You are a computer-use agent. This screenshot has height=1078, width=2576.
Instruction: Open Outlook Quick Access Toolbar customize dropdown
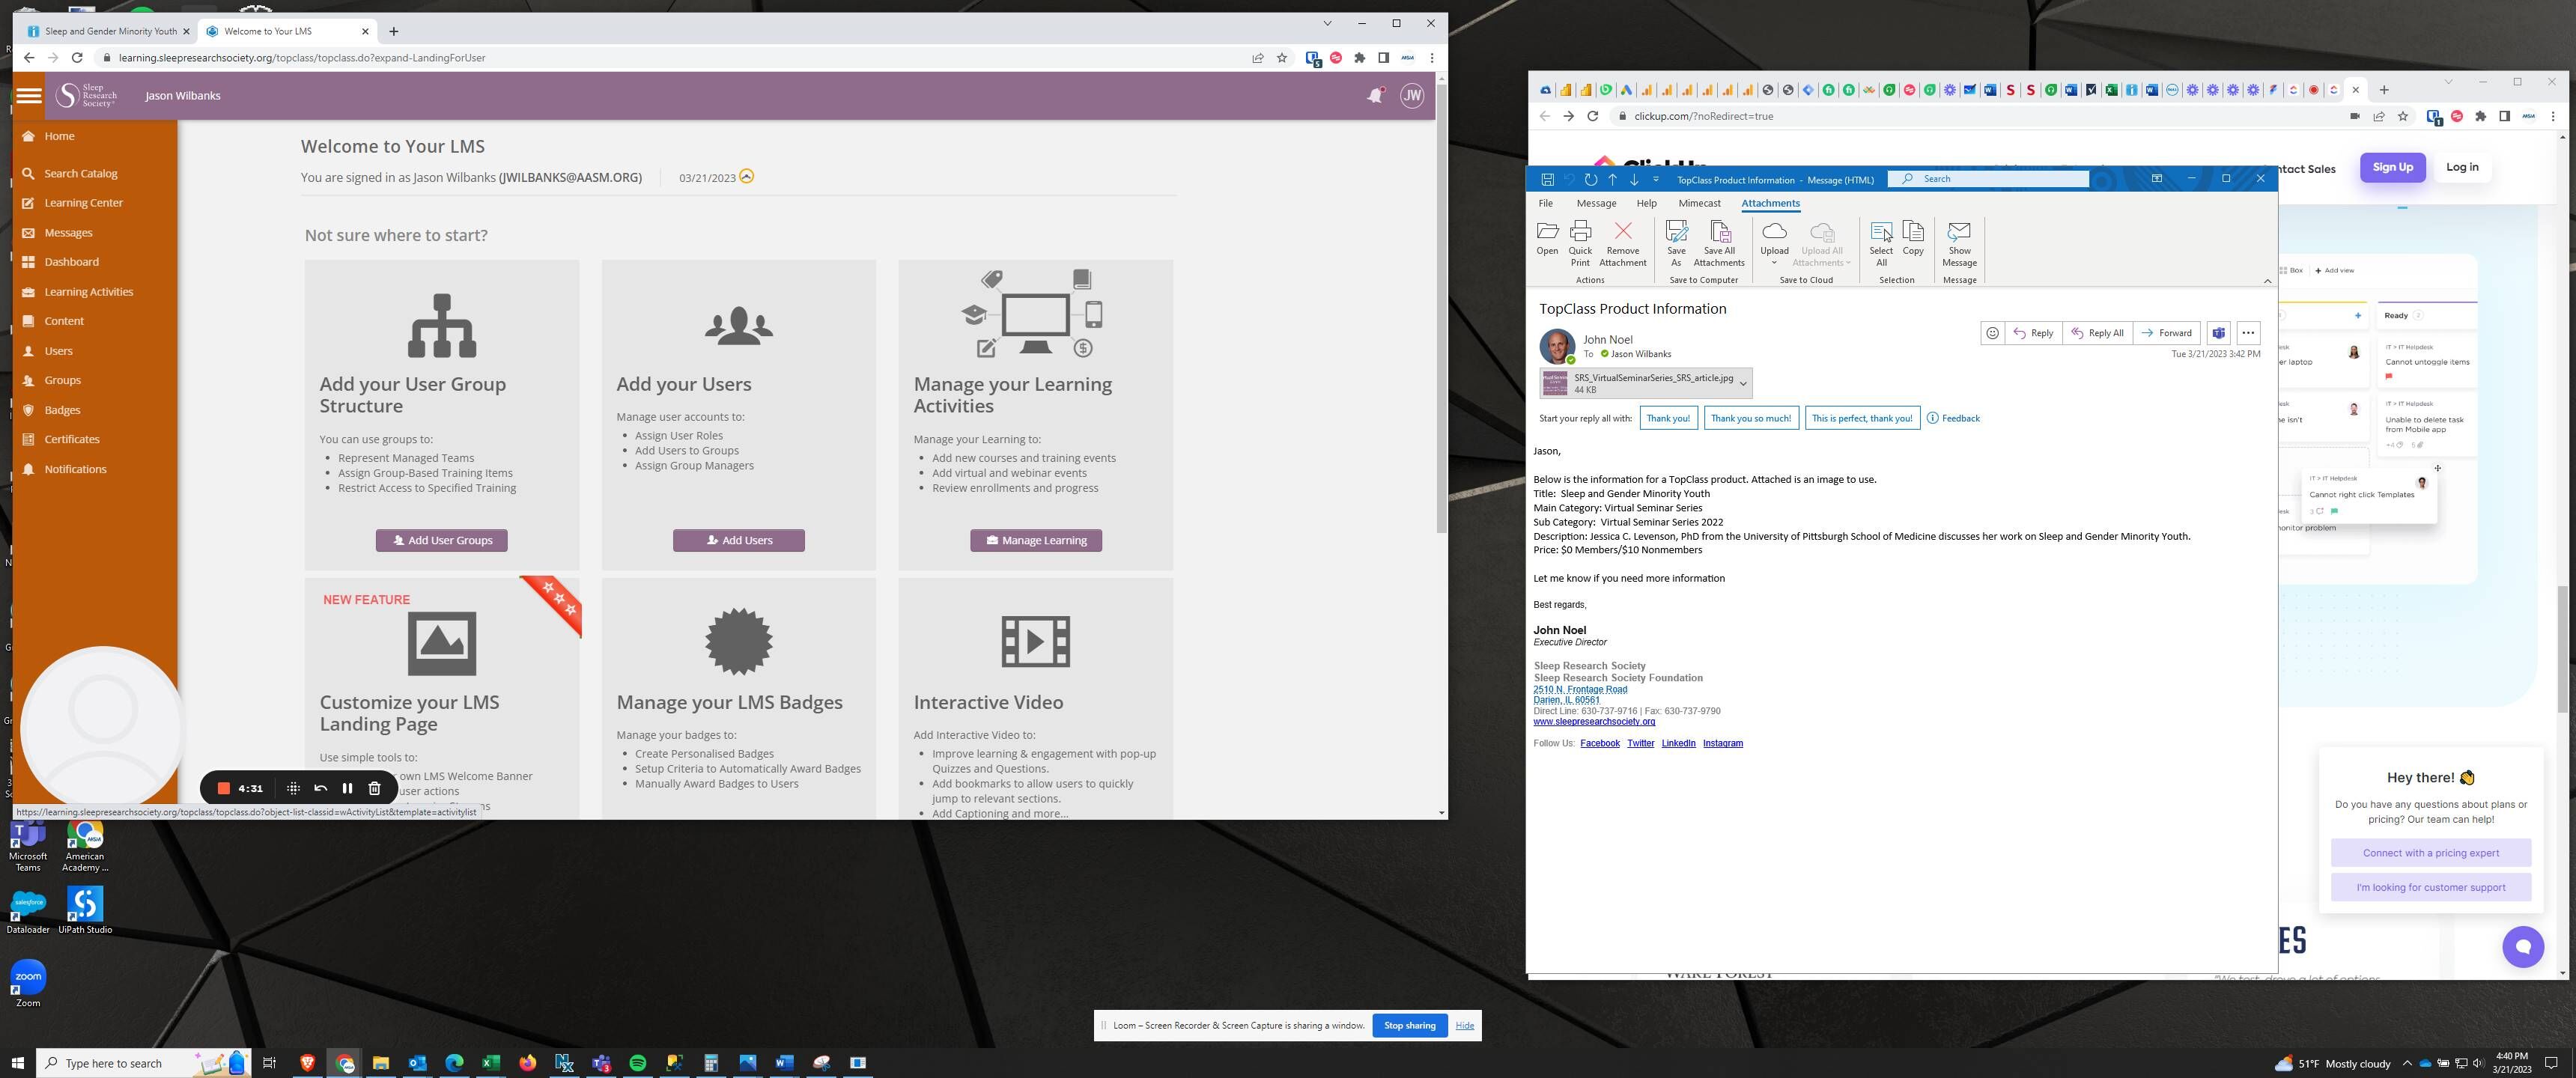1655,180
